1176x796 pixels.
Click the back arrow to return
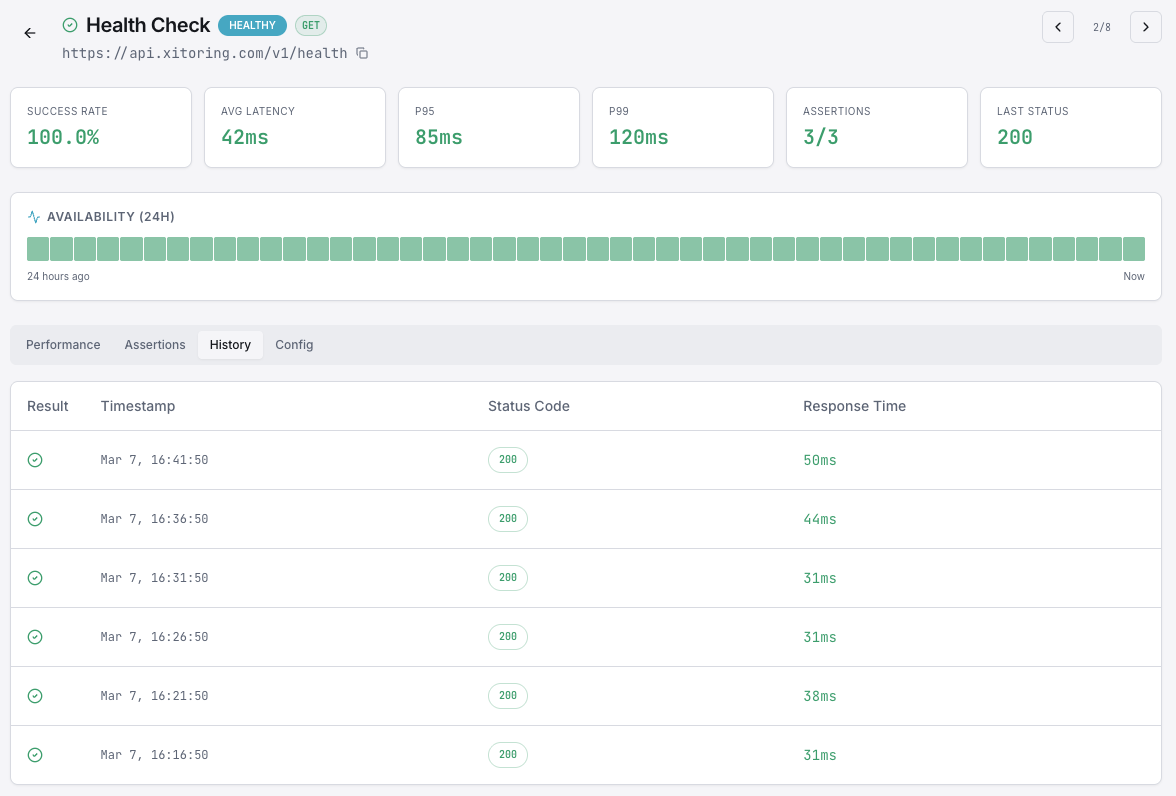point(29,33)
